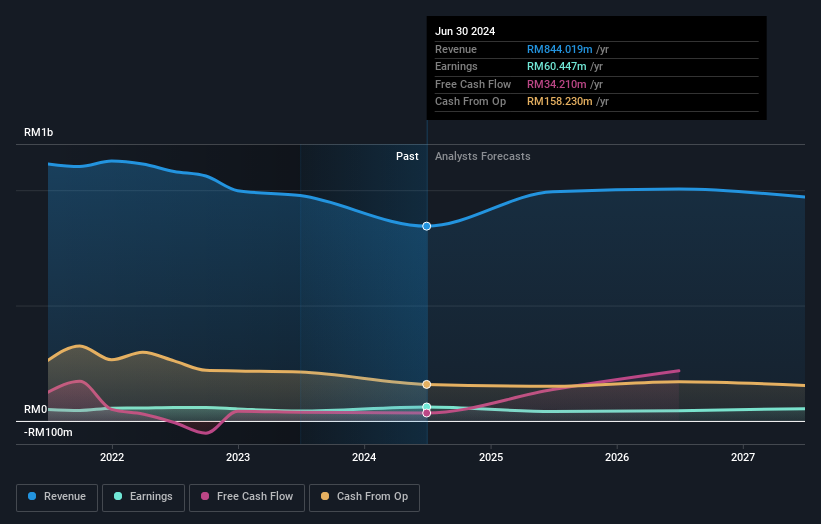Image resolution: width=821 pixels, height=524 pixels.
Task: Click the RM158.230m cash from op value
Action: 559,102
